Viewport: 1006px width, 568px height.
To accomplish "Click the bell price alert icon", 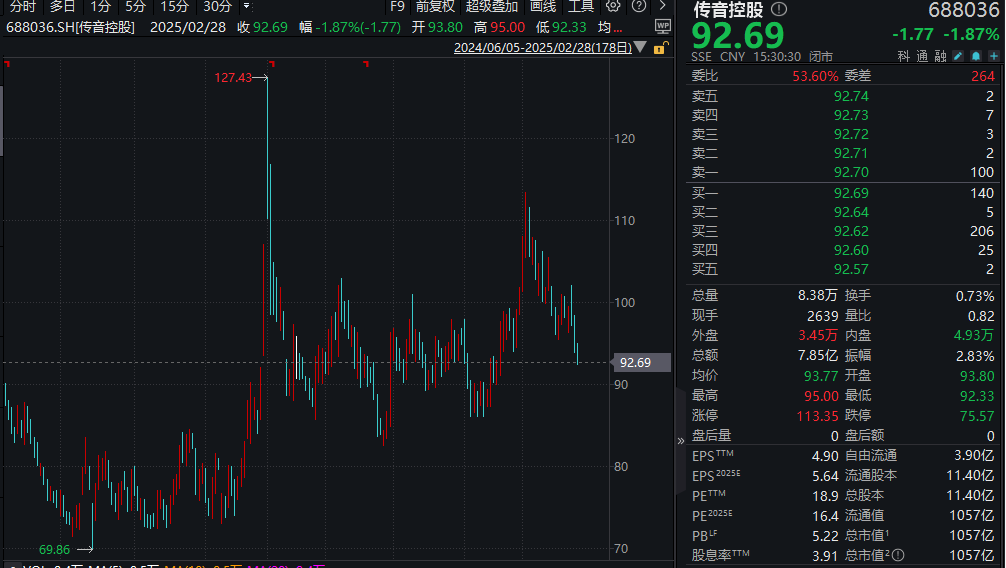I will pos(976,57).
